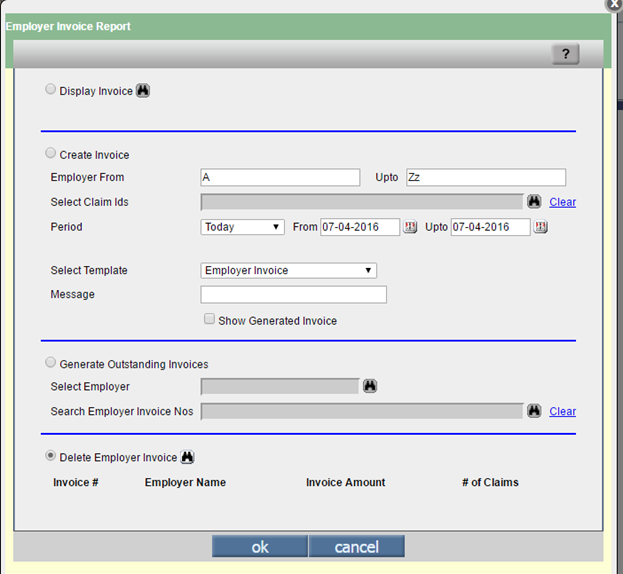Select the Employer Name column header

click(x=185, y=482)
